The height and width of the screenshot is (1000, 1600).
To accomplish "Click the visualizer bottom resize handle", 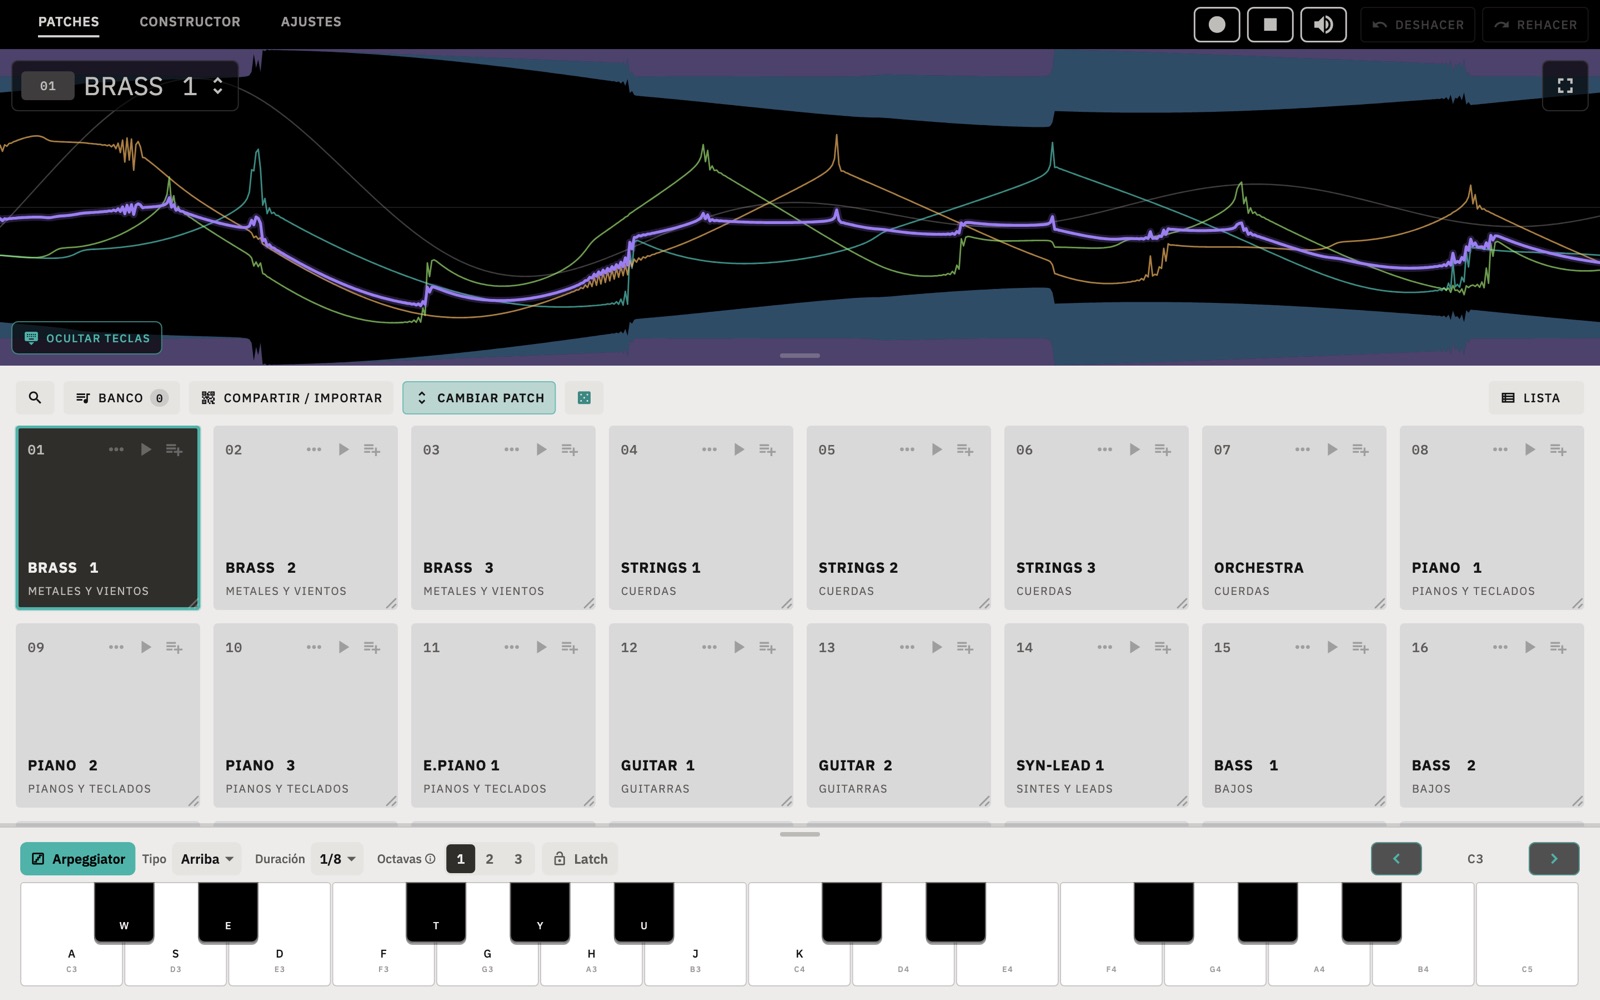I will coord(800,355).
